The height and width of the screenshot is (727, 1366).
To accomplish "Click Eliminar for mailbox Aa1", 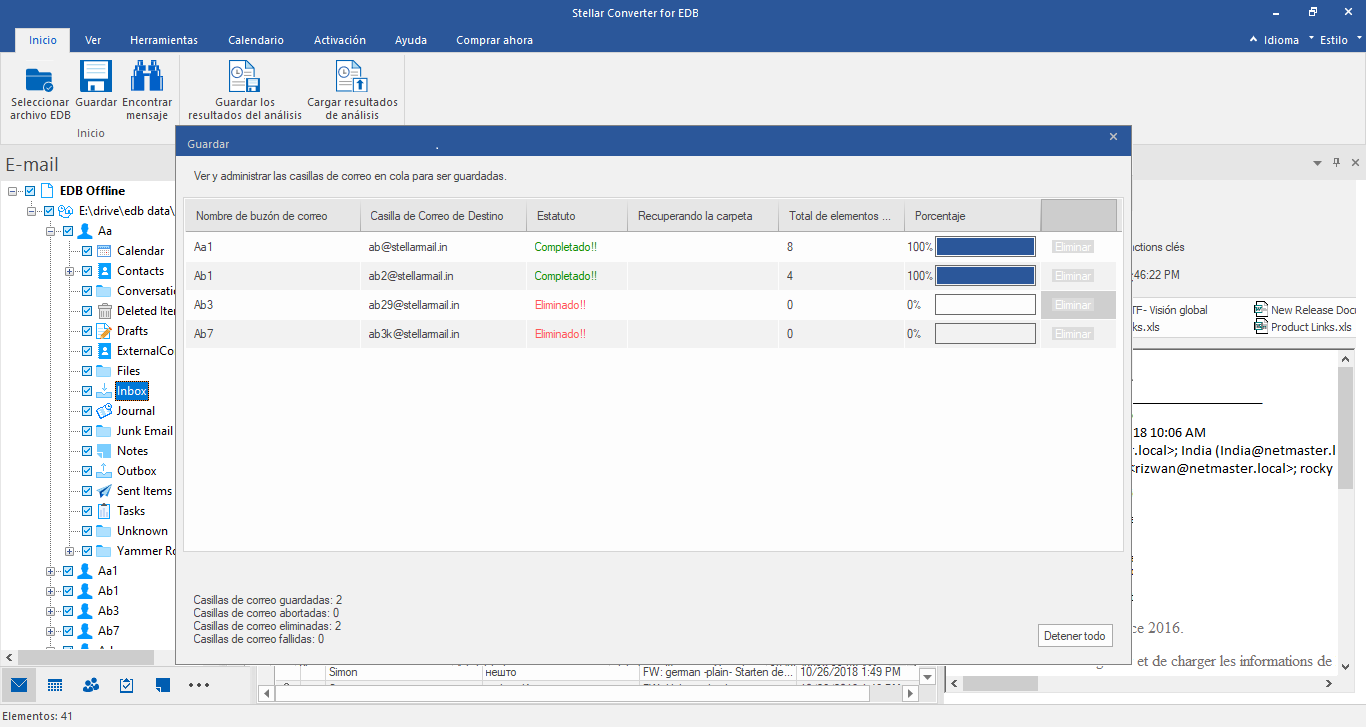I will pyautogui.click(x=1073, y=247).
